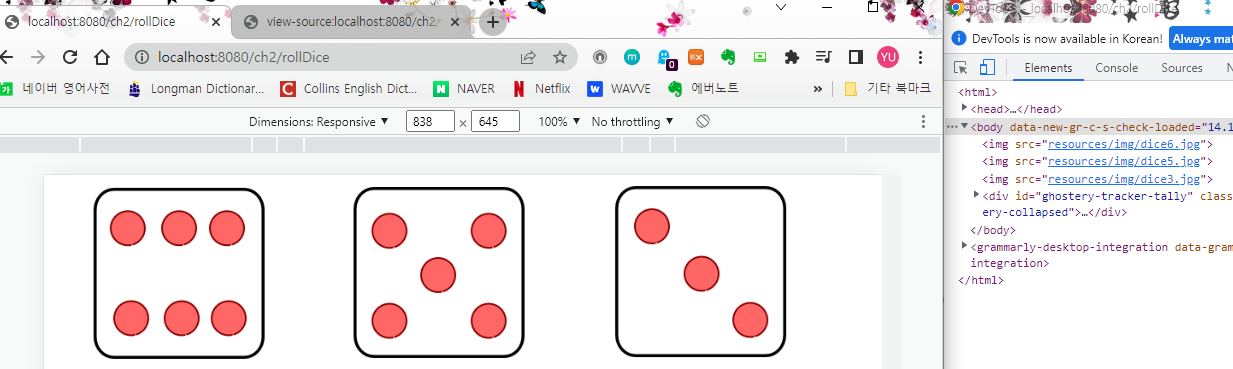The height and width of the screenshot is (369, 1233).
Task: Open the 기타 북마크 folder
Action: click(888, 88)
